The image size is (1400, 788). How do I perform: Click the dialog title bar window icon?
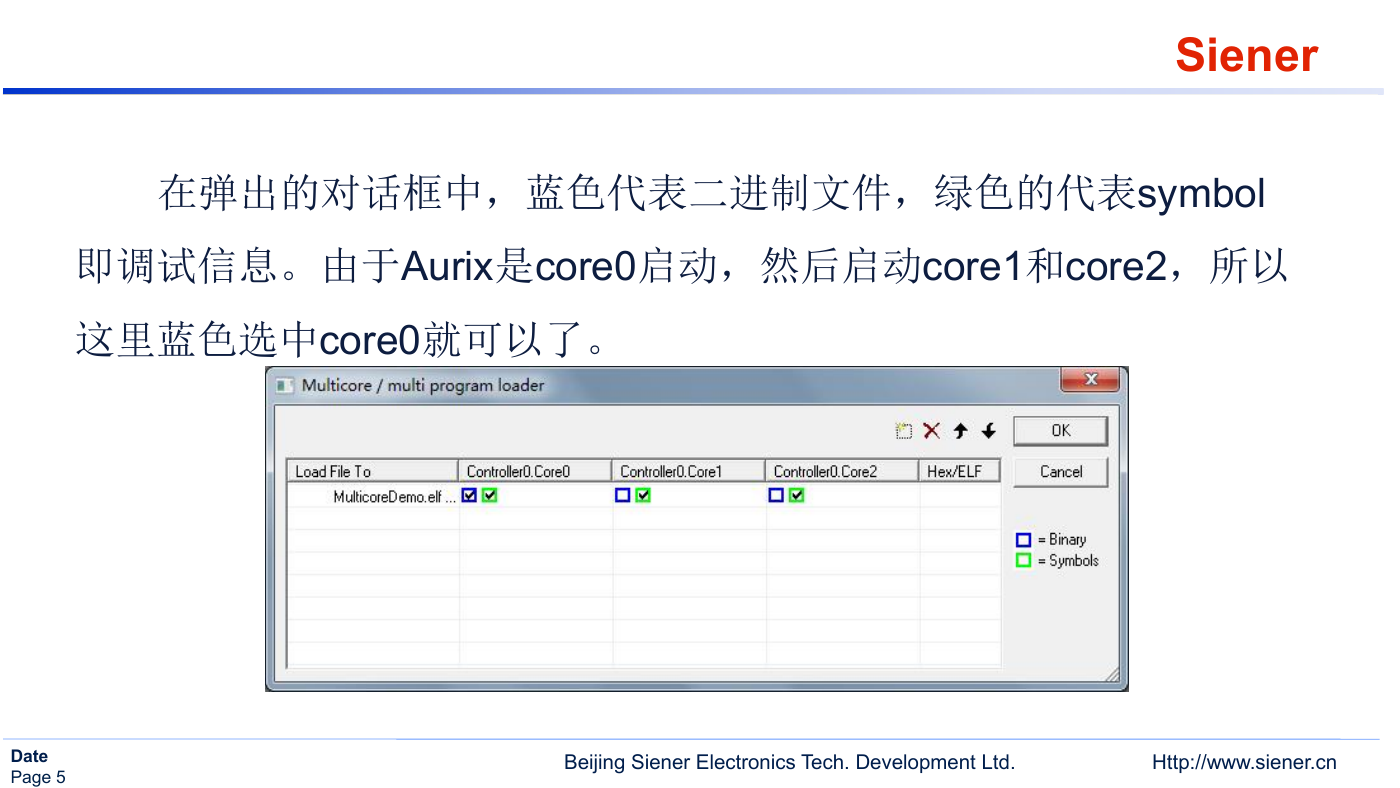[x=285, y=385]
